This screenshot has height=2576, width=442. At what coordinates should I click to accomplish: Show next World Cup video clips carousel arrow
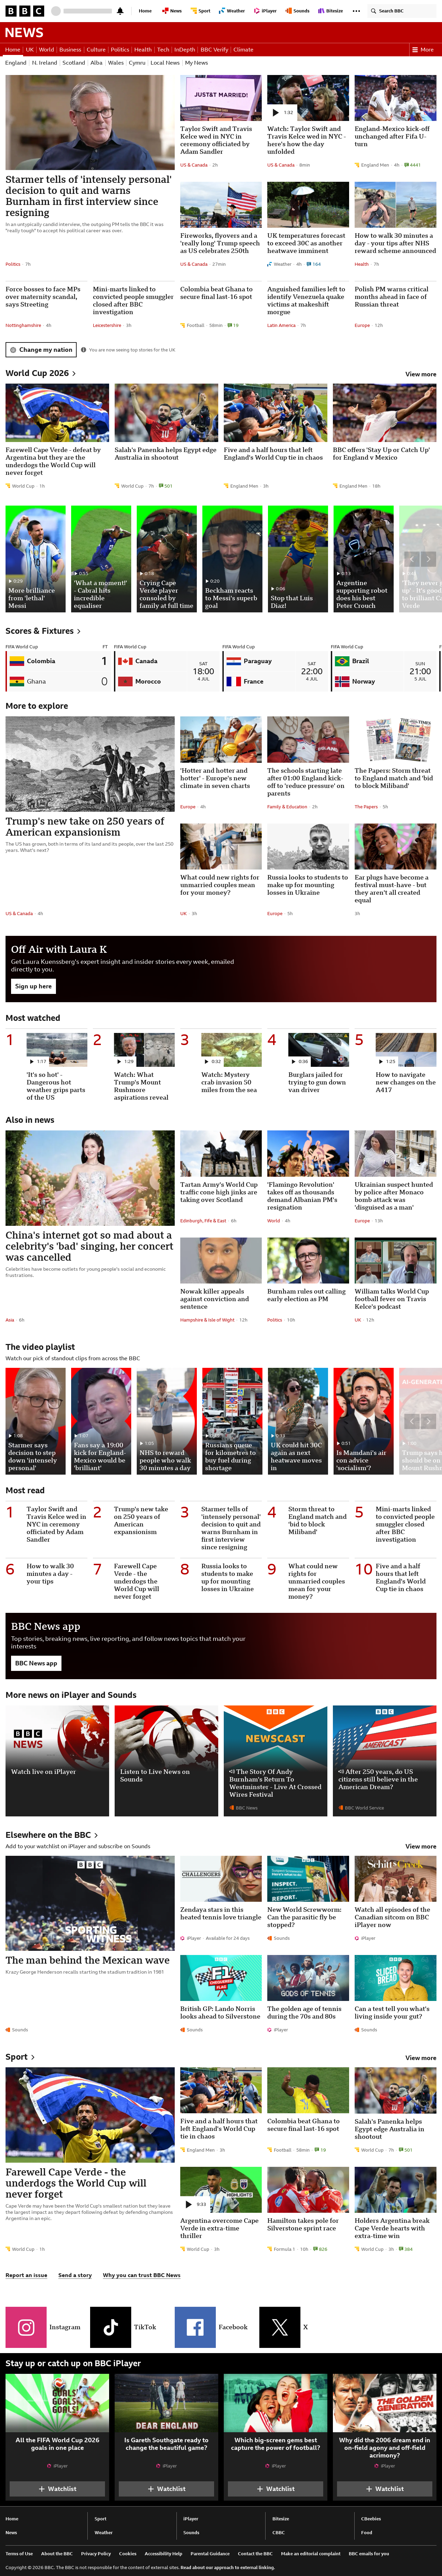pyautogui.click(x=428, y=559)
